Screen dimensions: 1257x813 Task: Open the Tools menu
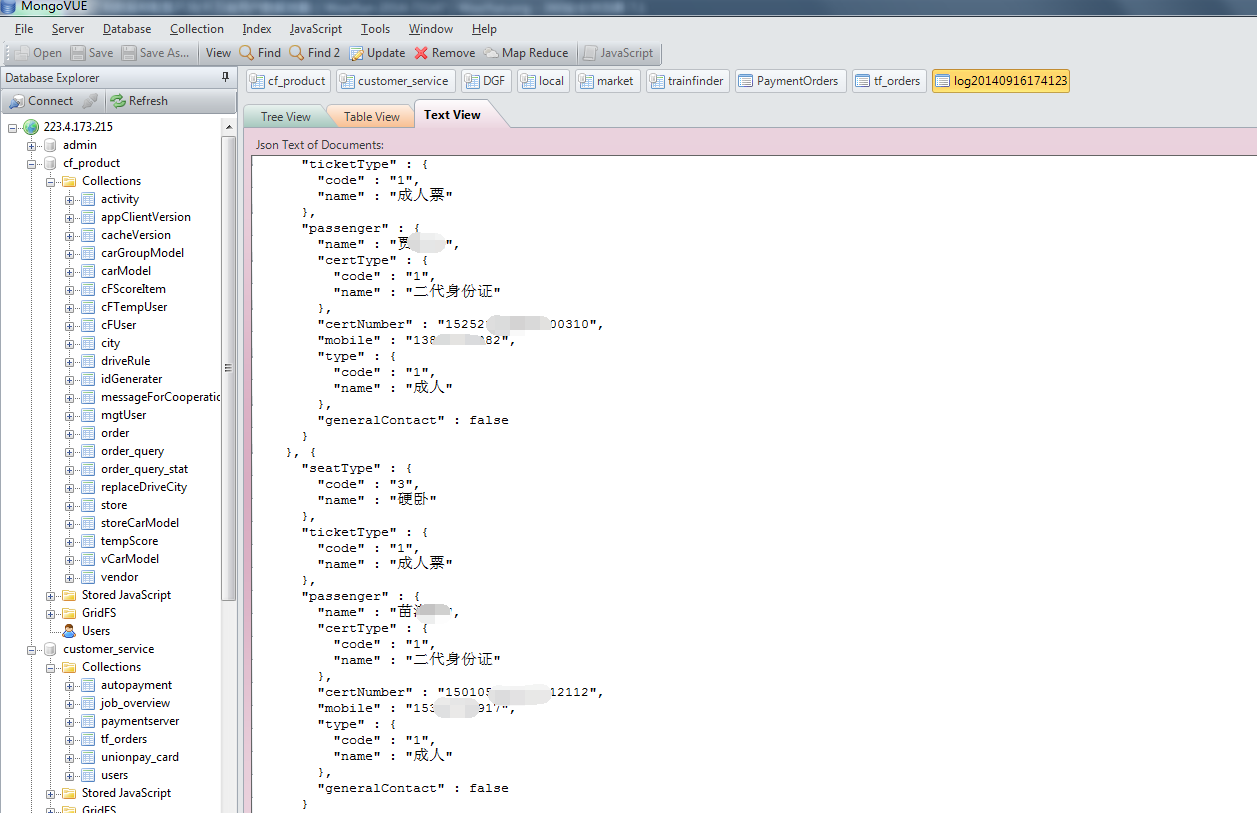point(376,29)
